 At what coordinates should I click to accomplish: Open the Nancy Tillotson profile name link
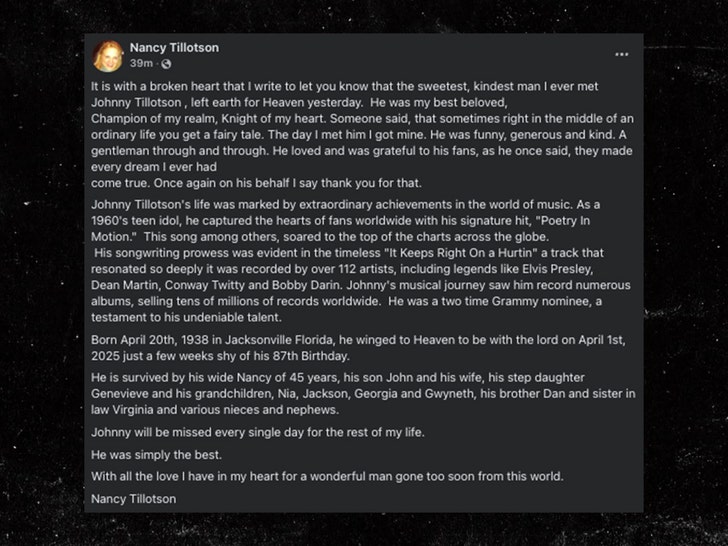click(x=174, y=47)
